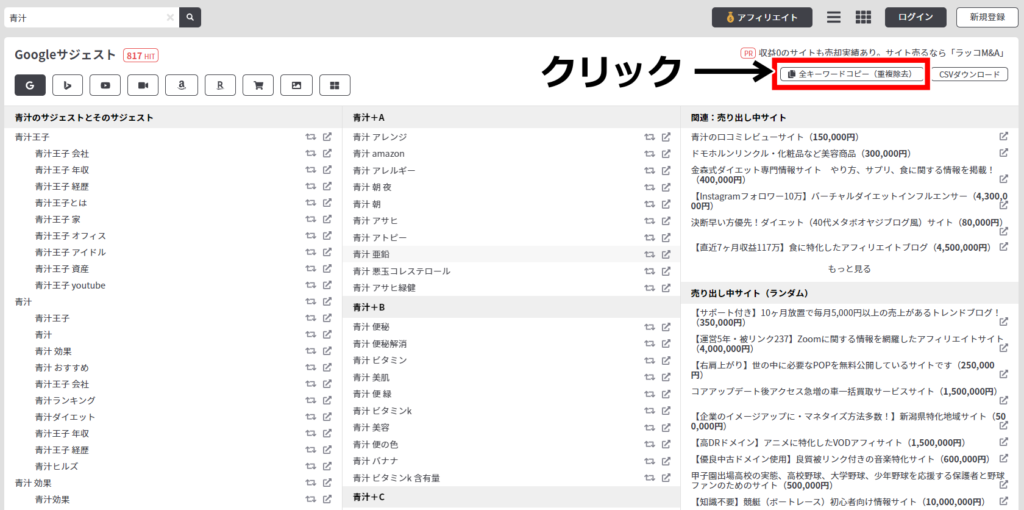Select the four-square grid source icon
The width and height of the screenshot is (1024, 510).
pos(335,85)
